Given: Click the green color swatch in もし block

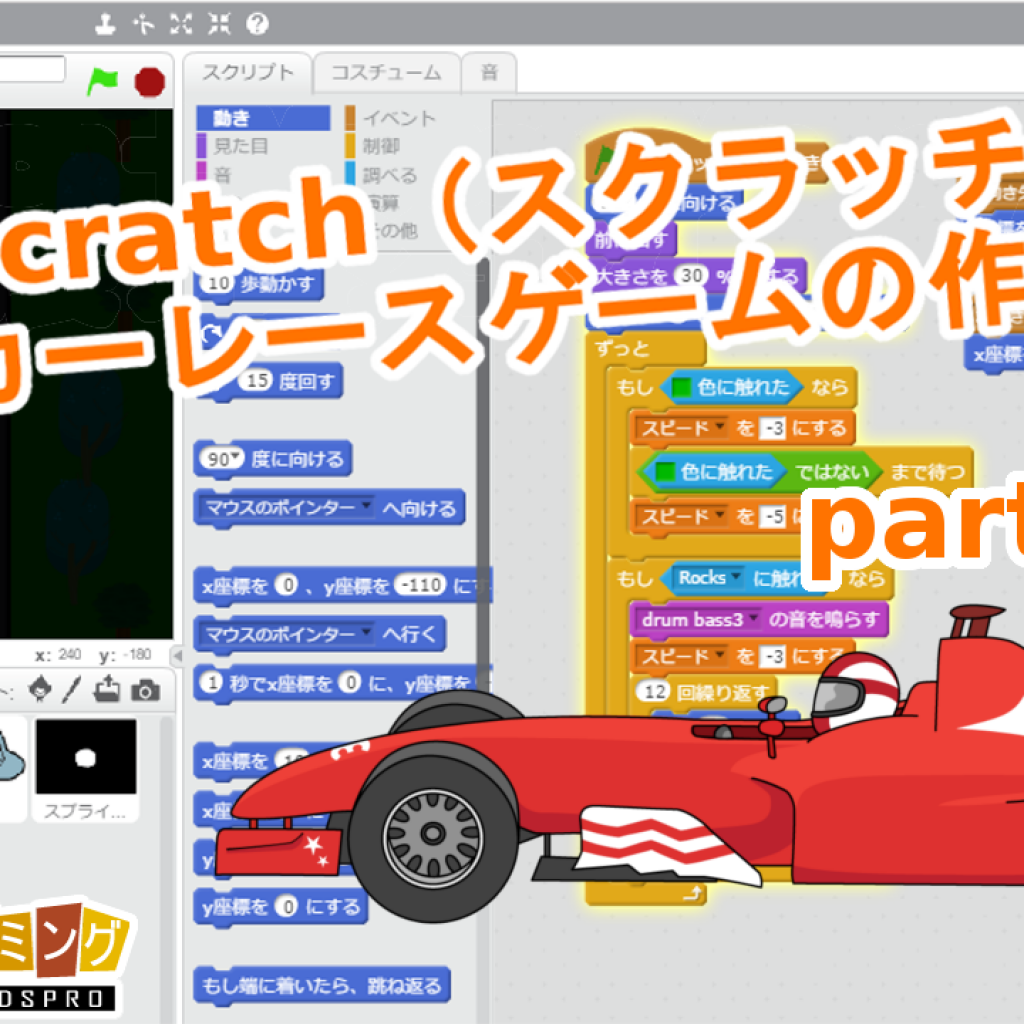Looking at the screenshot, I should tap(682, 387).
